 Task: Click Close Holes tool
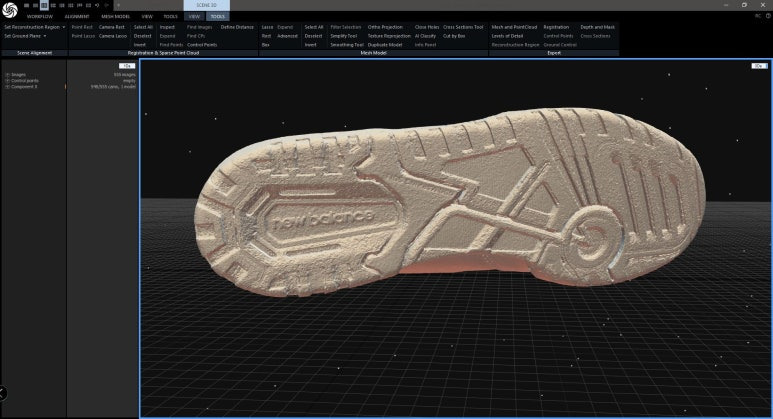tap(427, 27)
